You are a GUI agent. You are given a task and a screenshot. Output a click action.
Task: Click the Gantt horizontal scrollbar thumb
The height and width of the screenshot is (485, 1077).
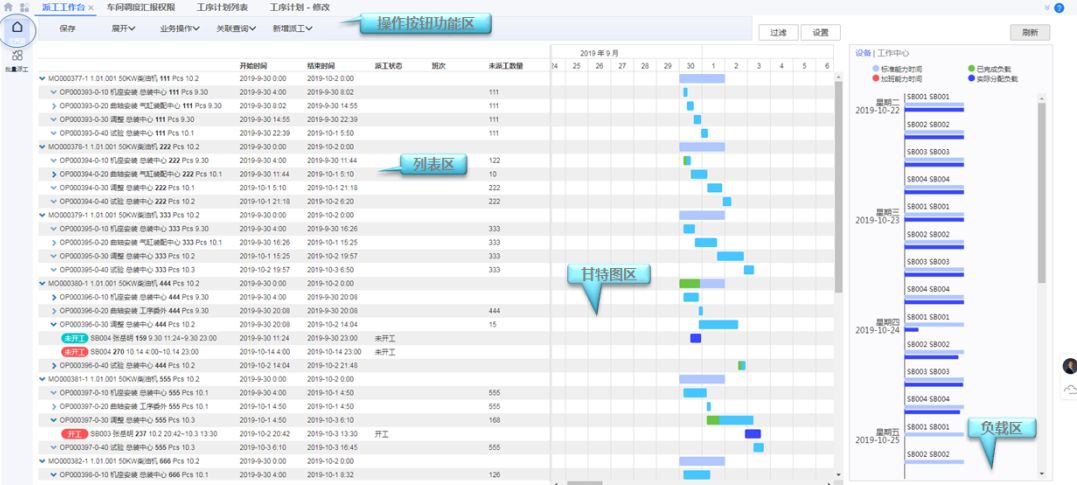click(584, 483)
